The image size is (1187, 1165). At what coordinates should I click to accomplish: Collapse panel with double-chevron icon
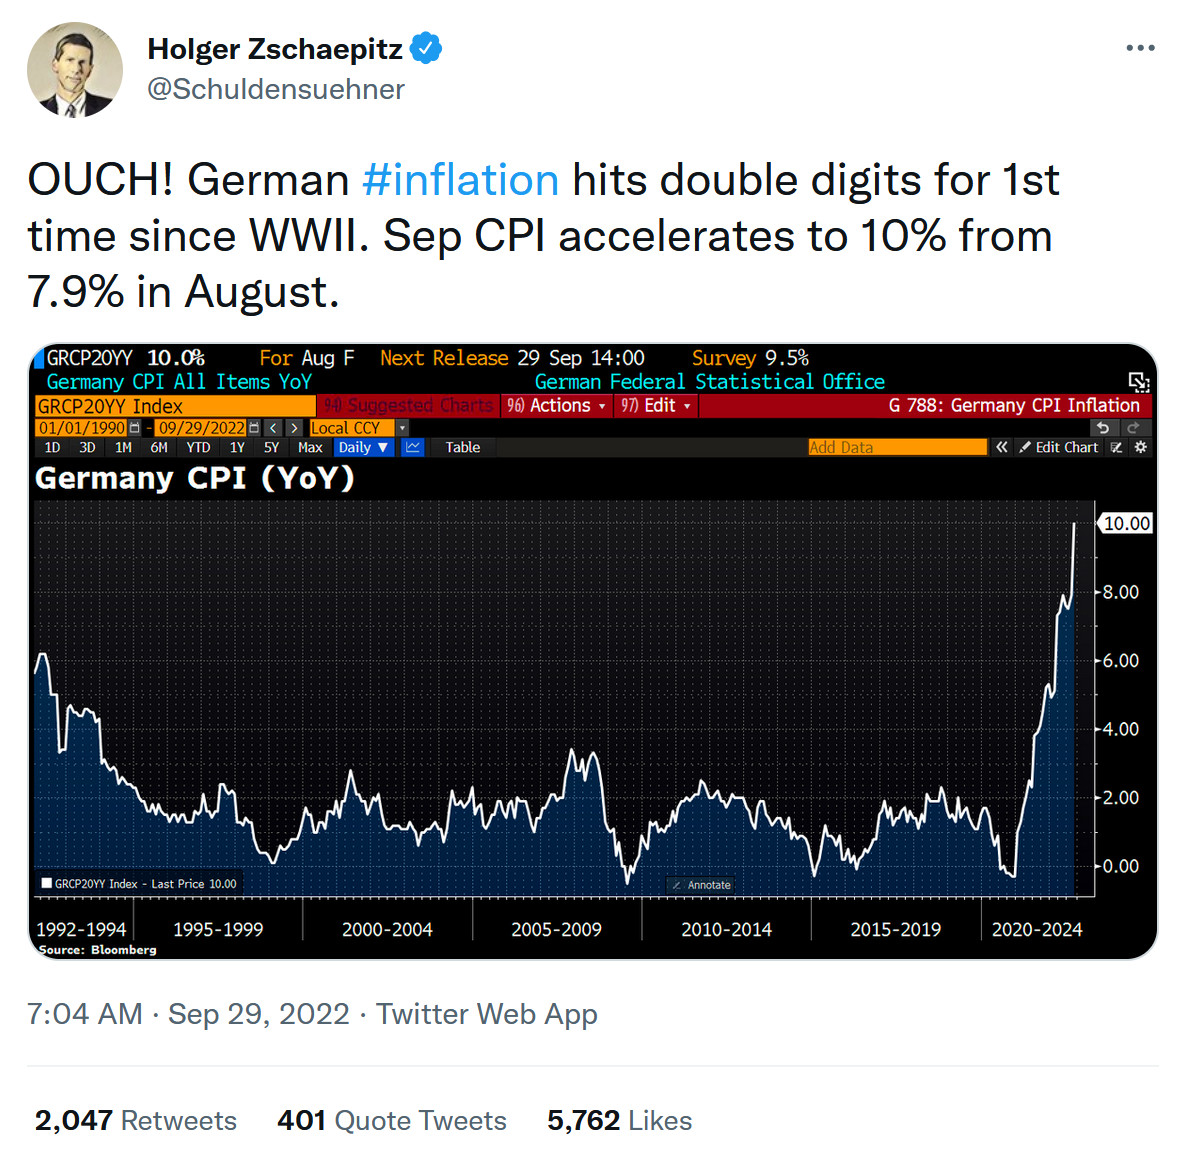[x=1002, y=448]
